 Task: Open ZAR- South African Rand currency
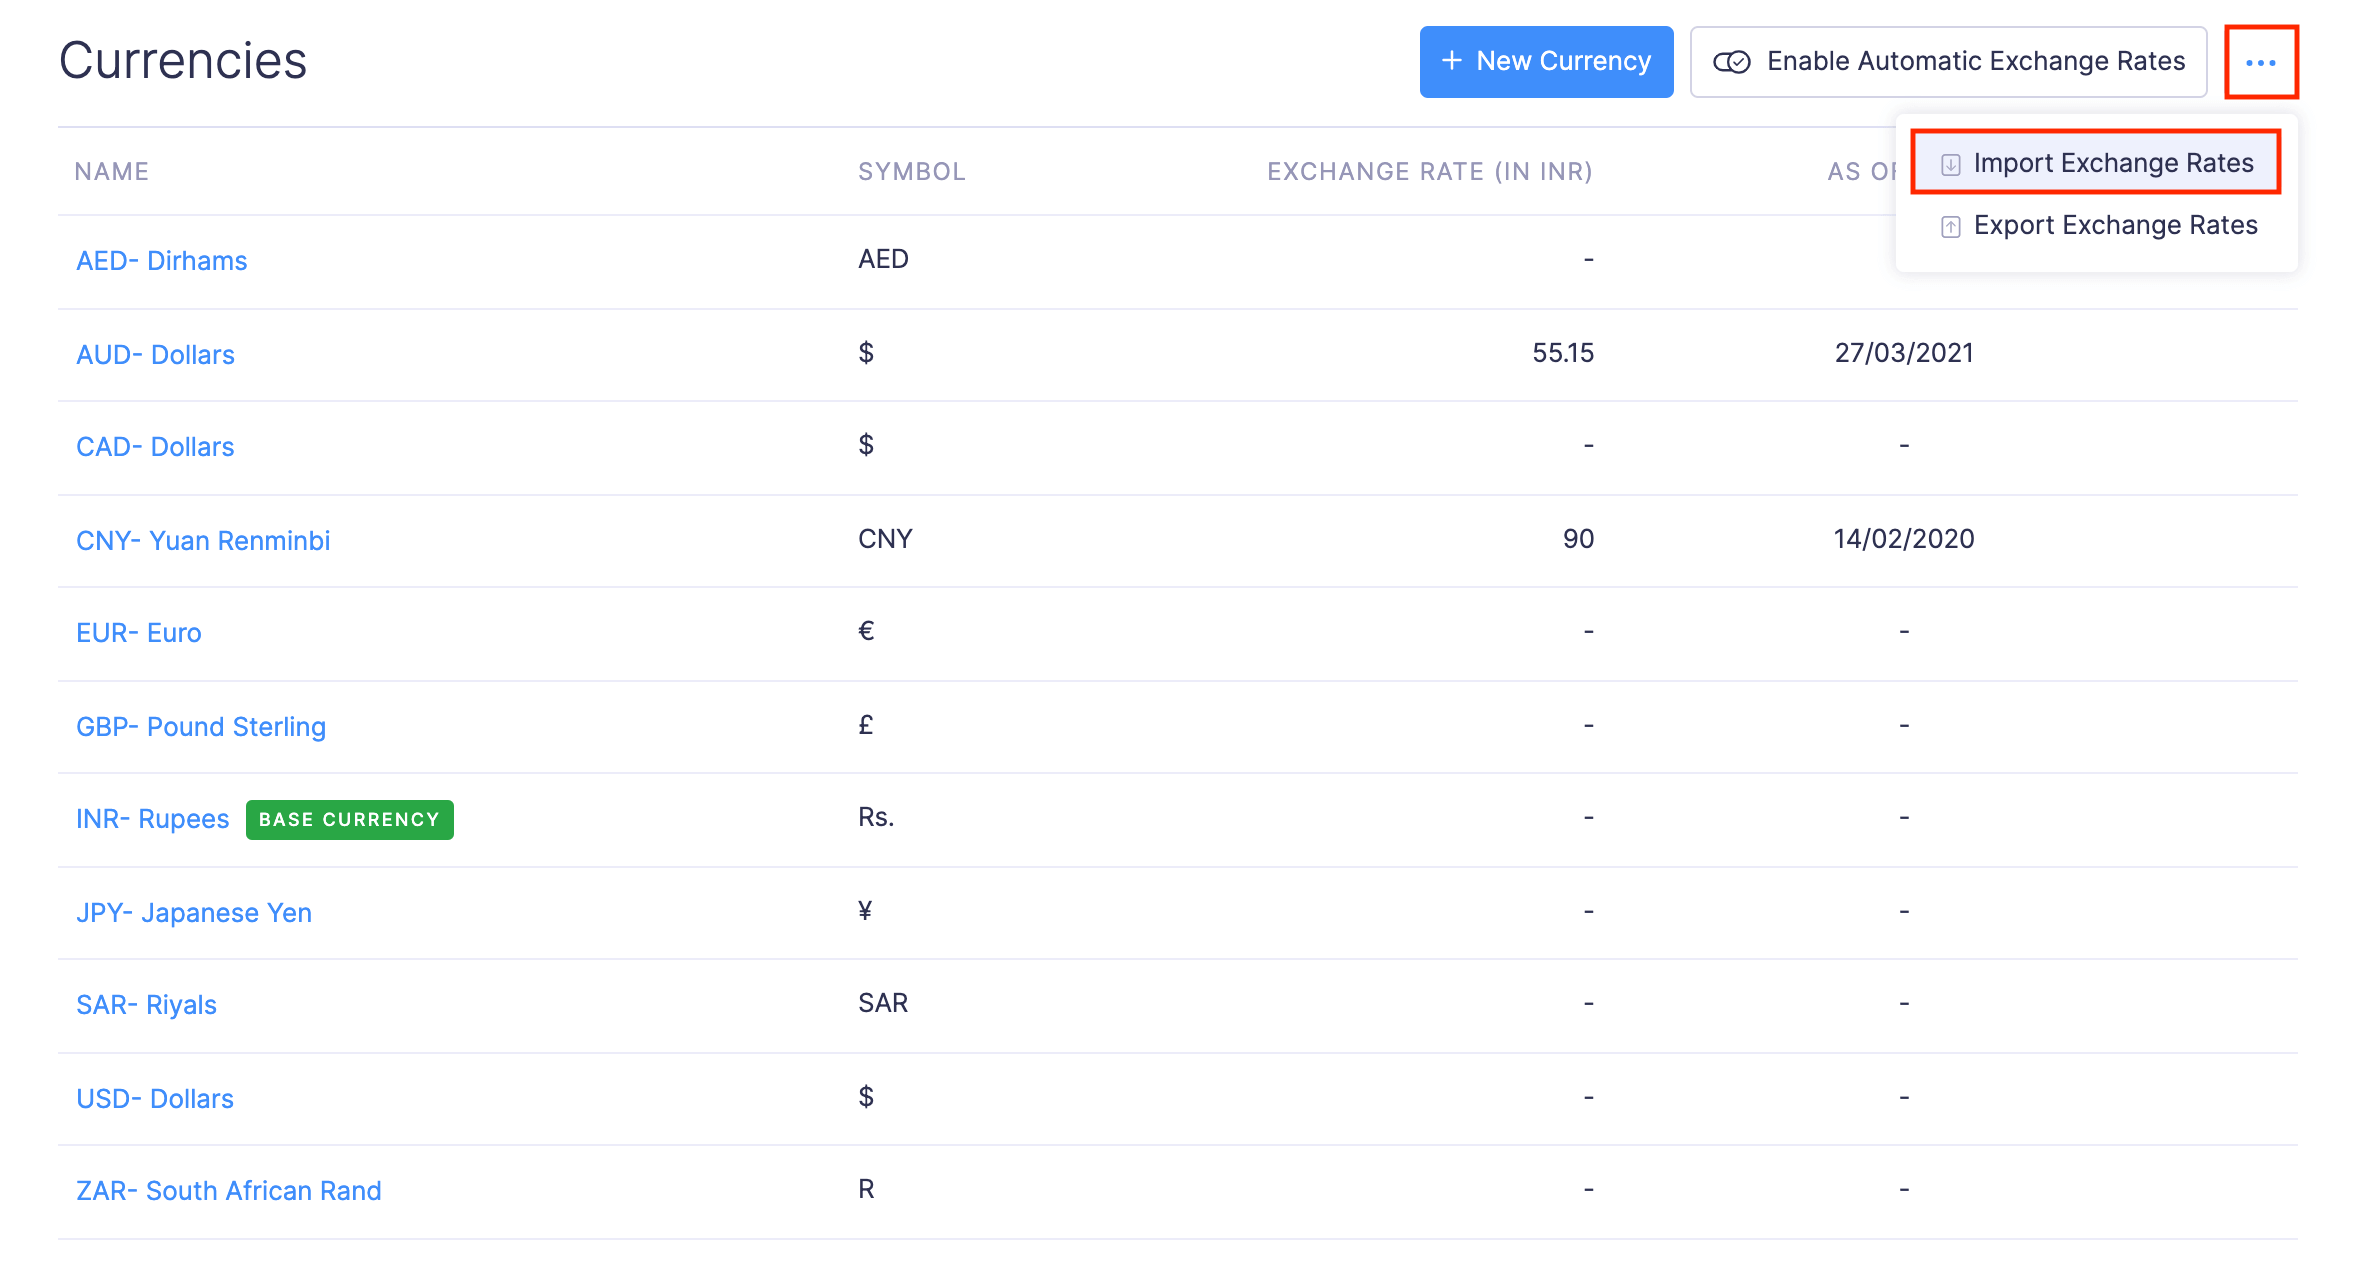point(229,1191)
